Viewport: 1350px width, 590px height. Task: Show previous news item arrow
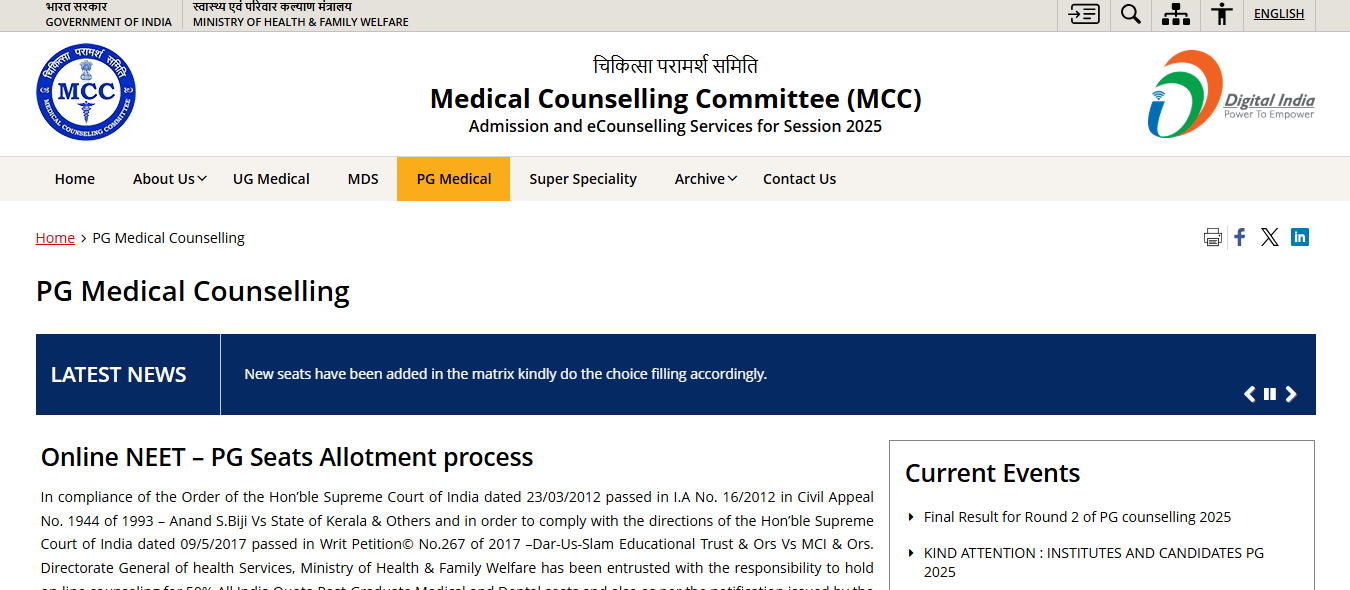pyautogui.click(x=1249, y=394)
